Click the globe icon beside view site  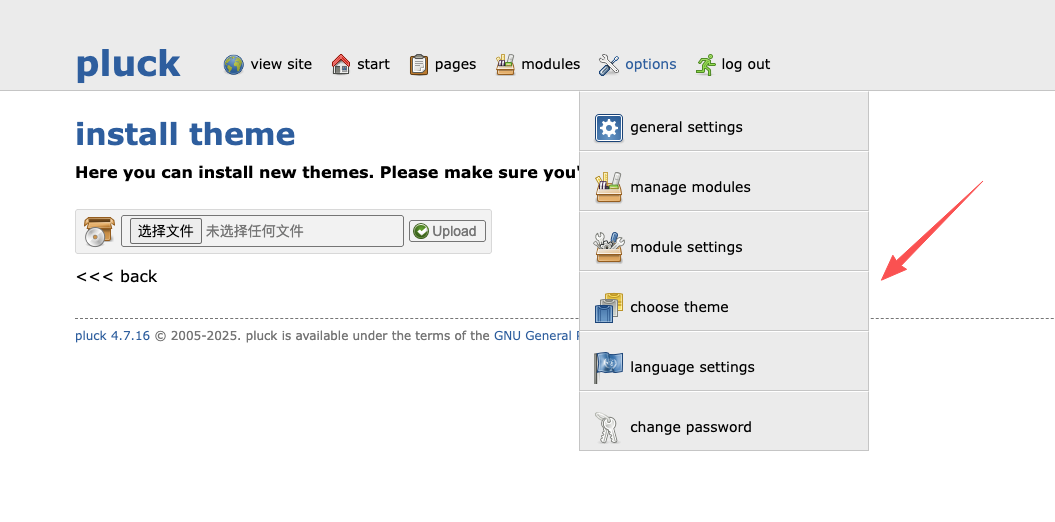(x=234, y=65)
